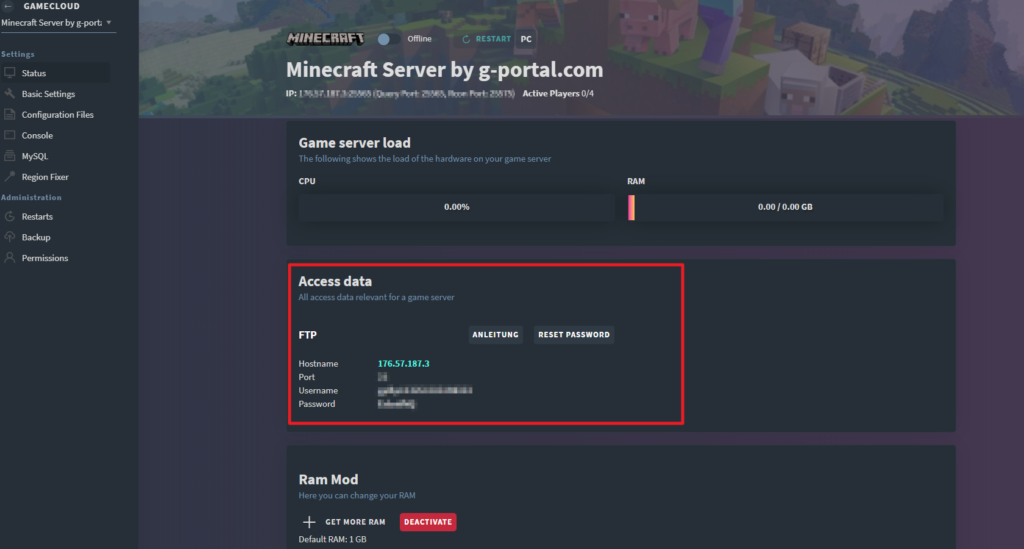Click the PC platform badge
The image size is (1024, 549).
526,39
